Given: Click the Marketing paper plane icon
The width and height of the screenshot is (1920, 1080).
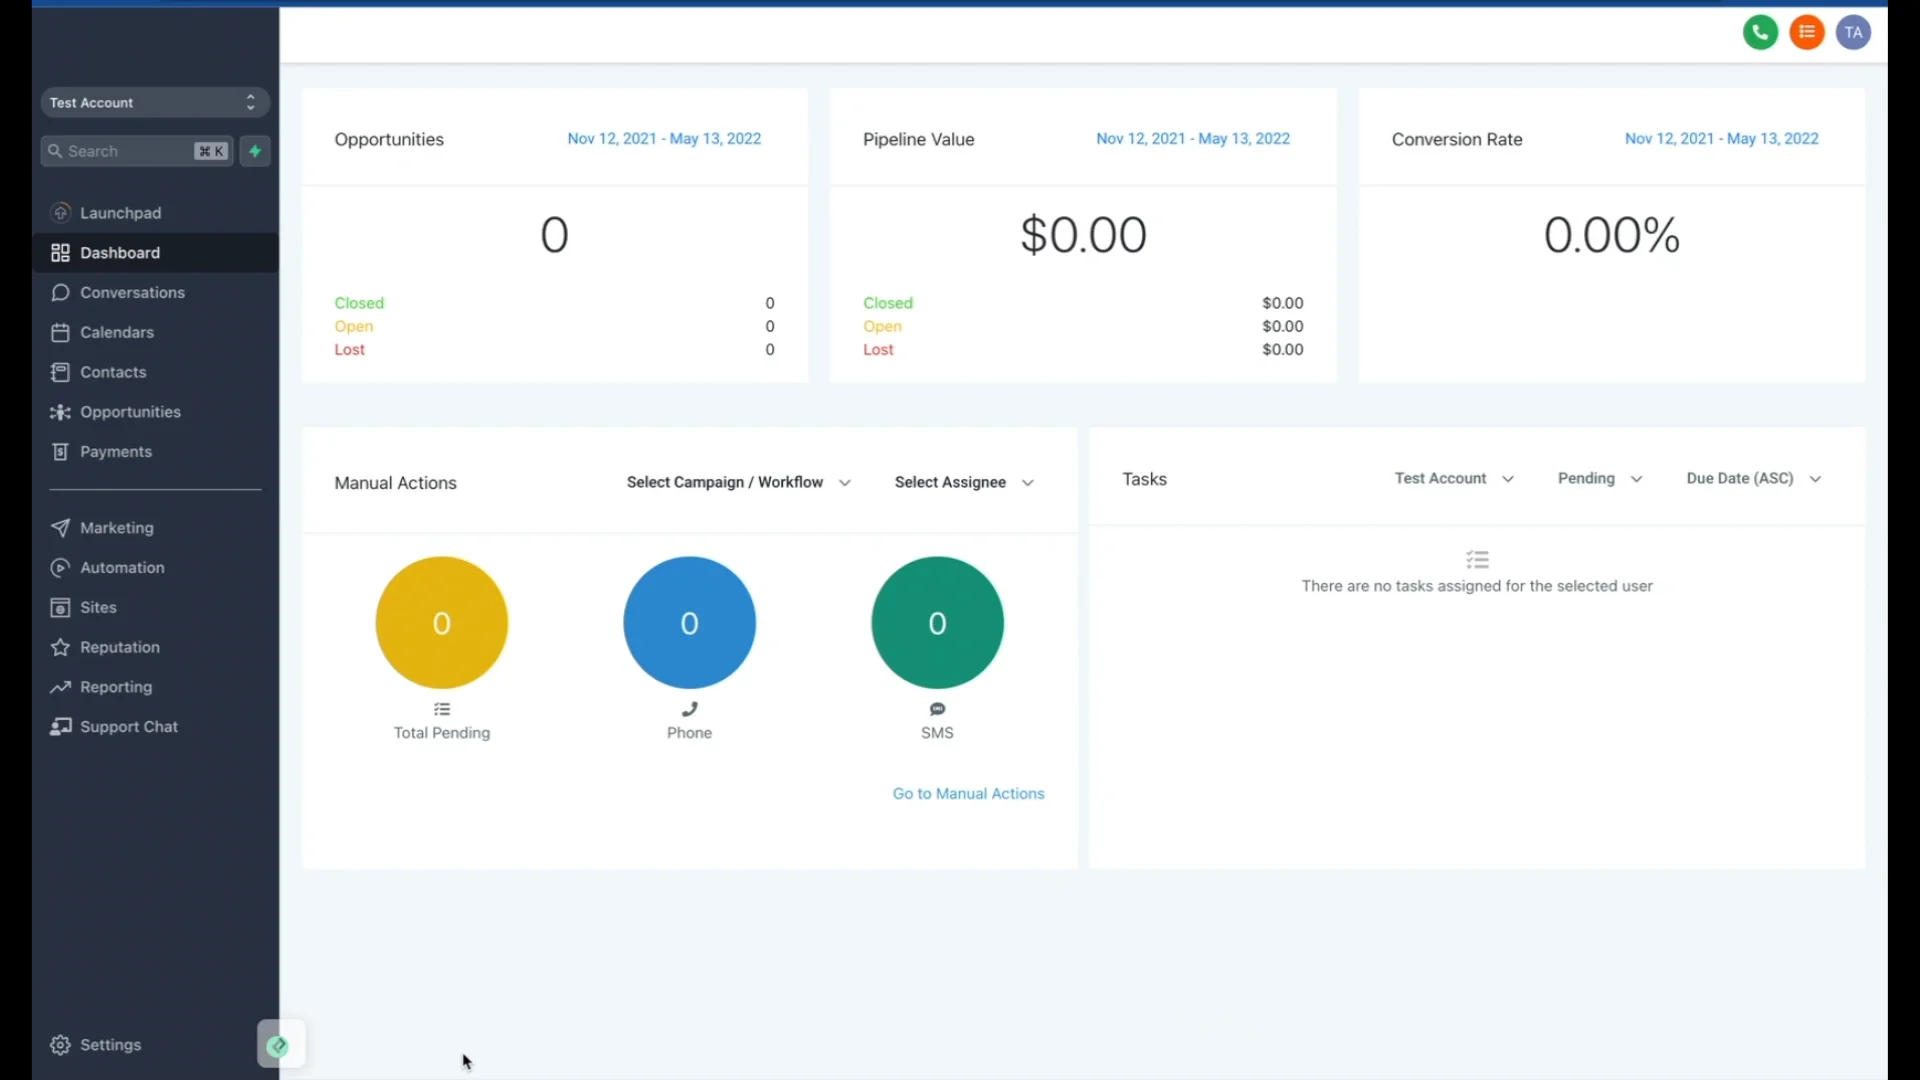Looking at the screenshot, I should point(61,528).
